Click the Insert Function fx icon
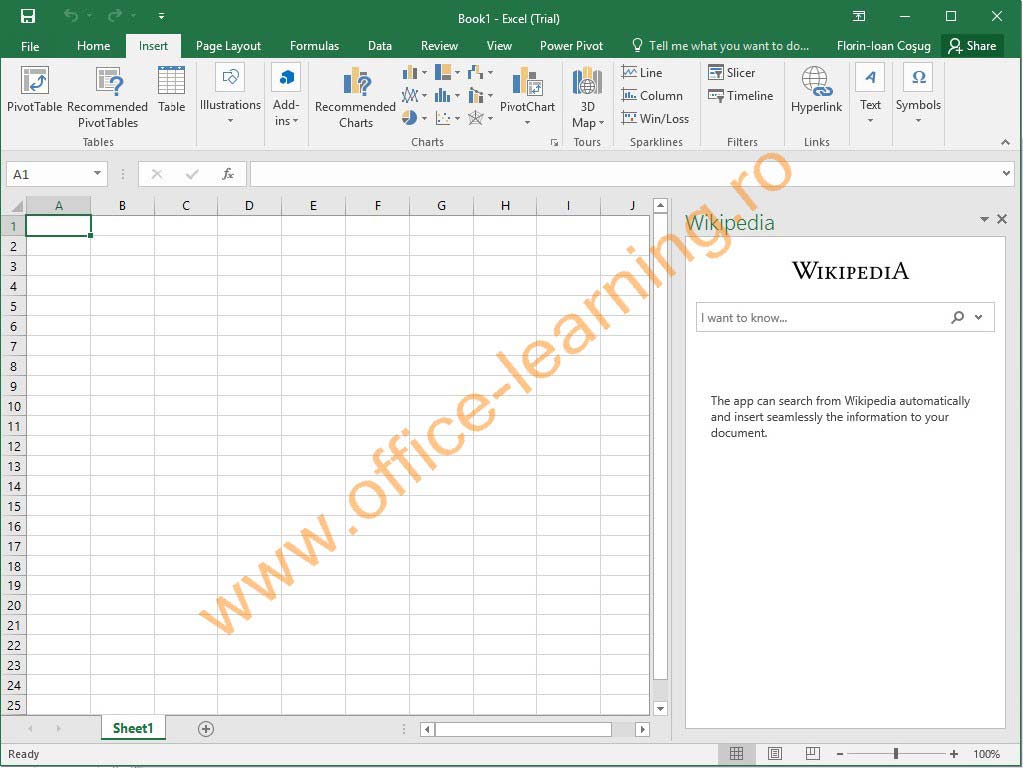Image resolution: width=1023 pixels, height=768 pixels. click(228, 174)
